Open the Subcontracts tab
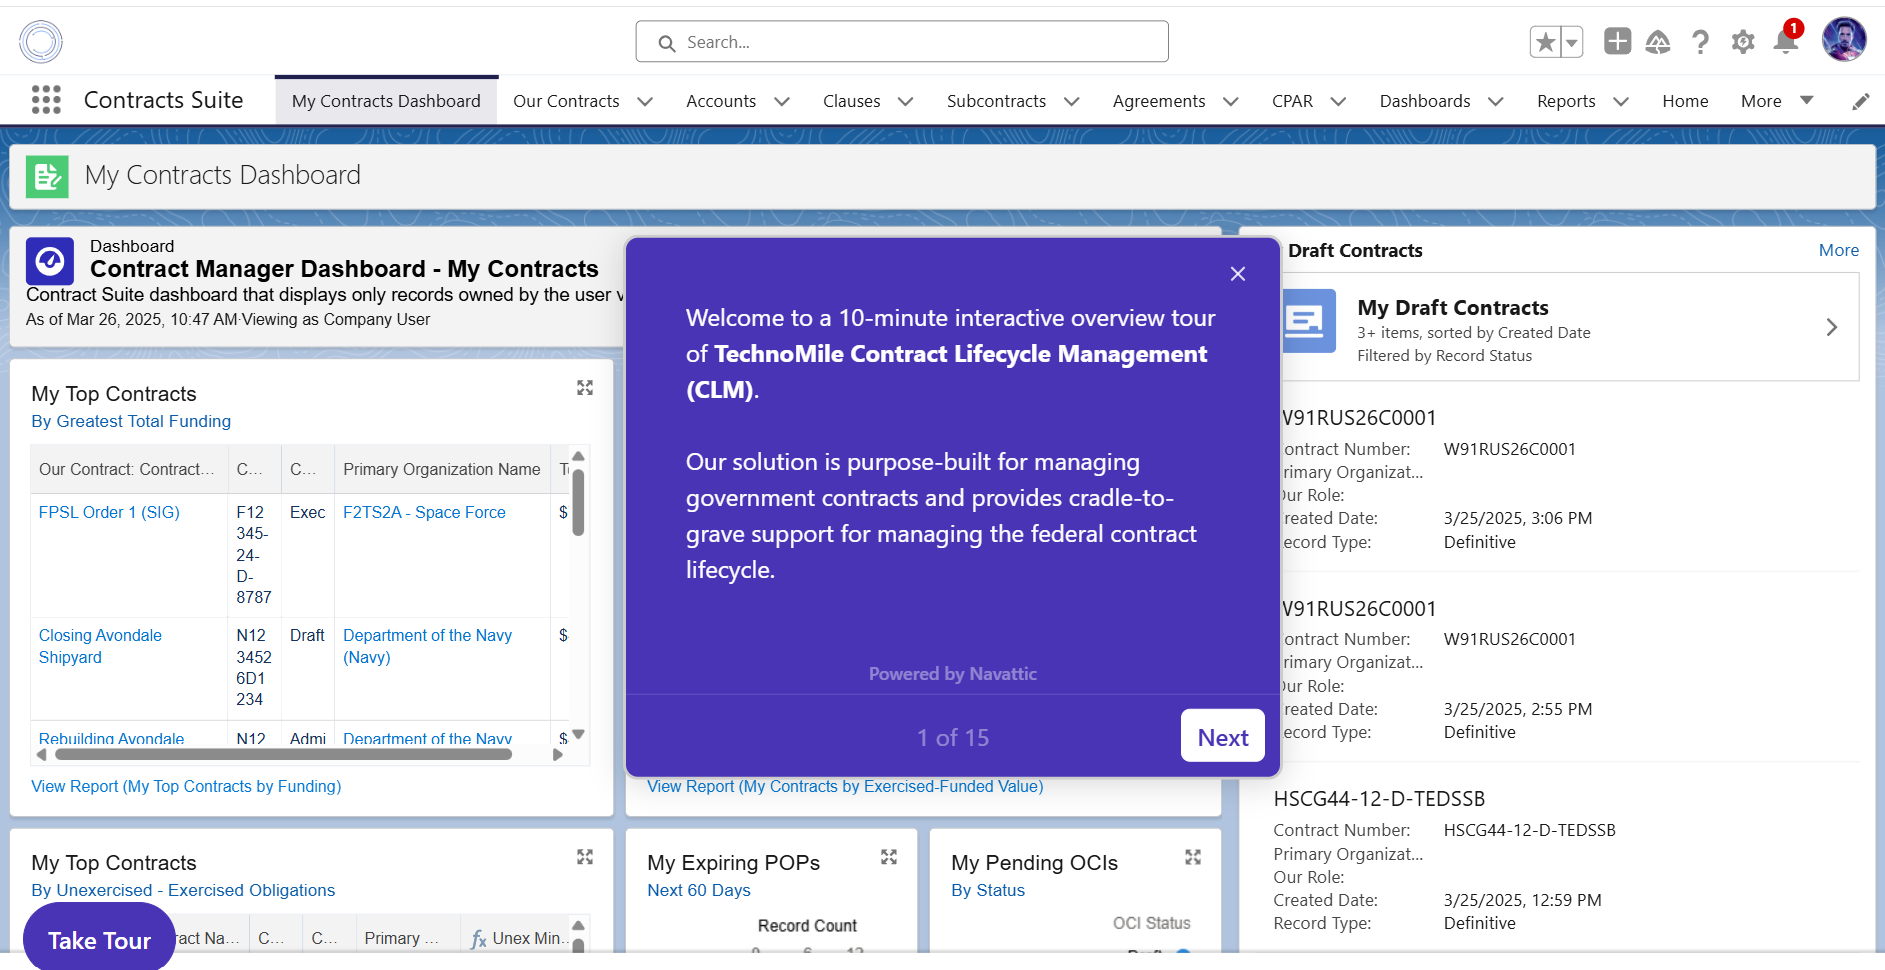The height and width of the screenshot is (970, 1885). click(996, 101)
